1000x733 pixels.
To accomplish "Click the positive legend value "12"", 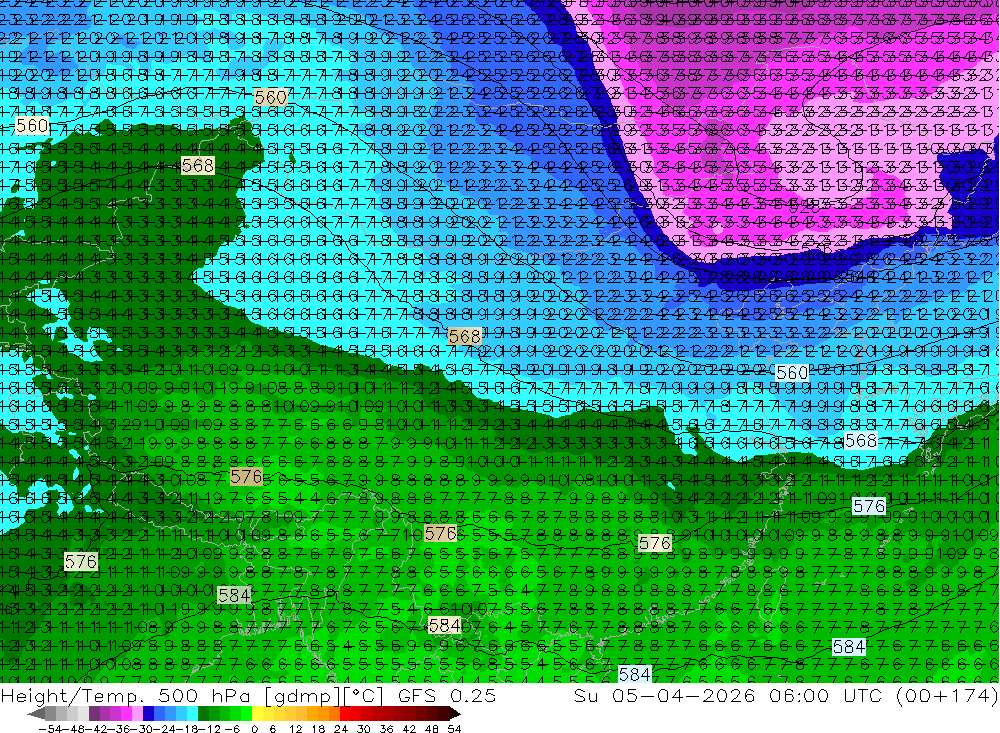I will [296, 729].
